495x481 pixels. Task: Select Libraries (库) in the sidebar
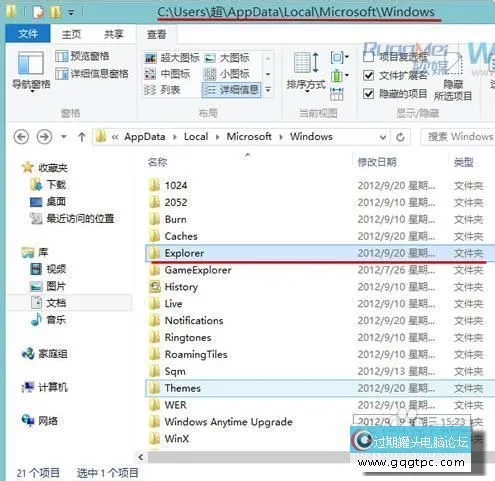click(35, 252)
